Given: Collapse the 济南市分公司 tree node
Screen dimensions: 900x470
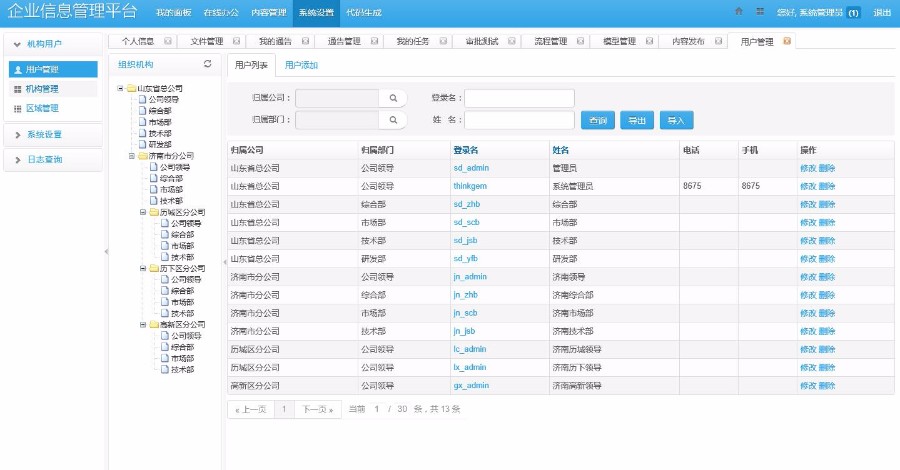Looking at the screenshot, I should coord(131,156).
